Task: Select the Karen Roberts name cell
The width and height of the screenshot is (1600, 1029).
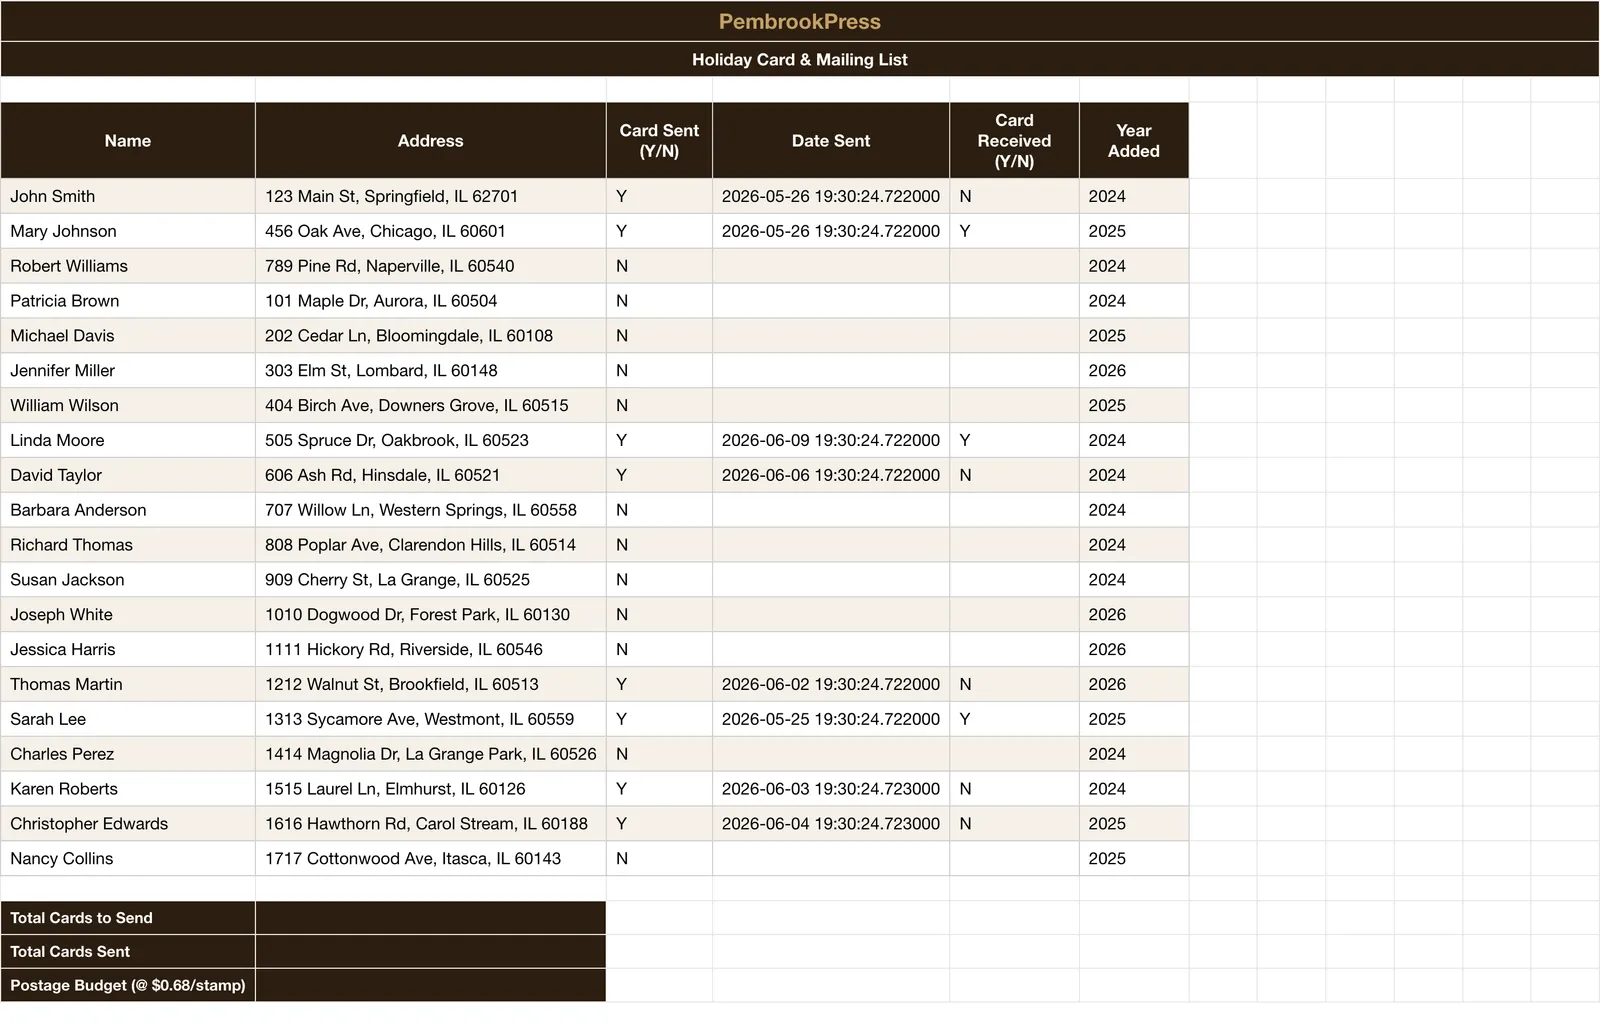Action: 128,789
